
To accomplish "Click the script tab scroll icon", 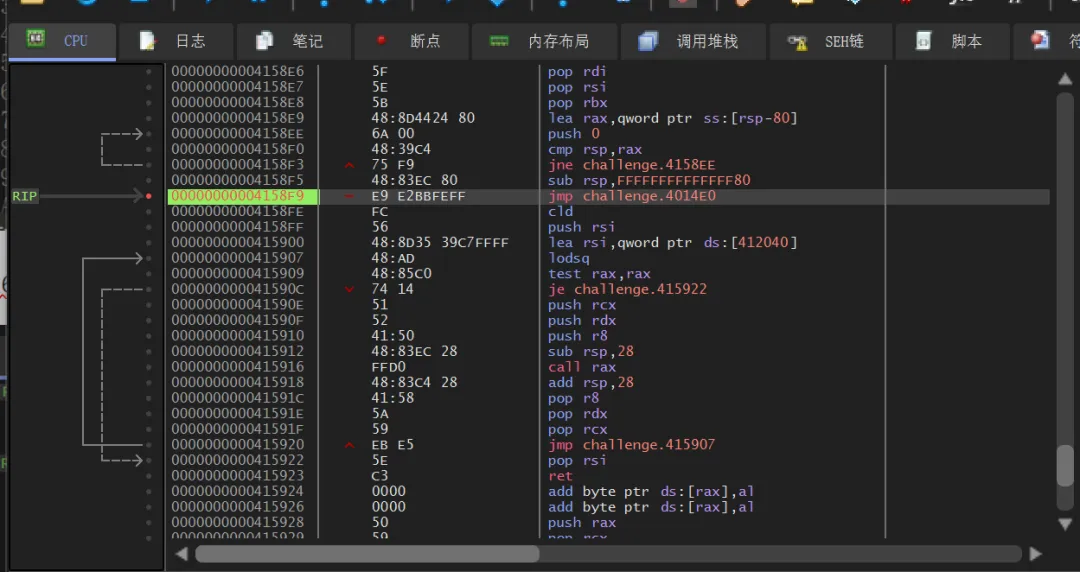I will 923,41.
